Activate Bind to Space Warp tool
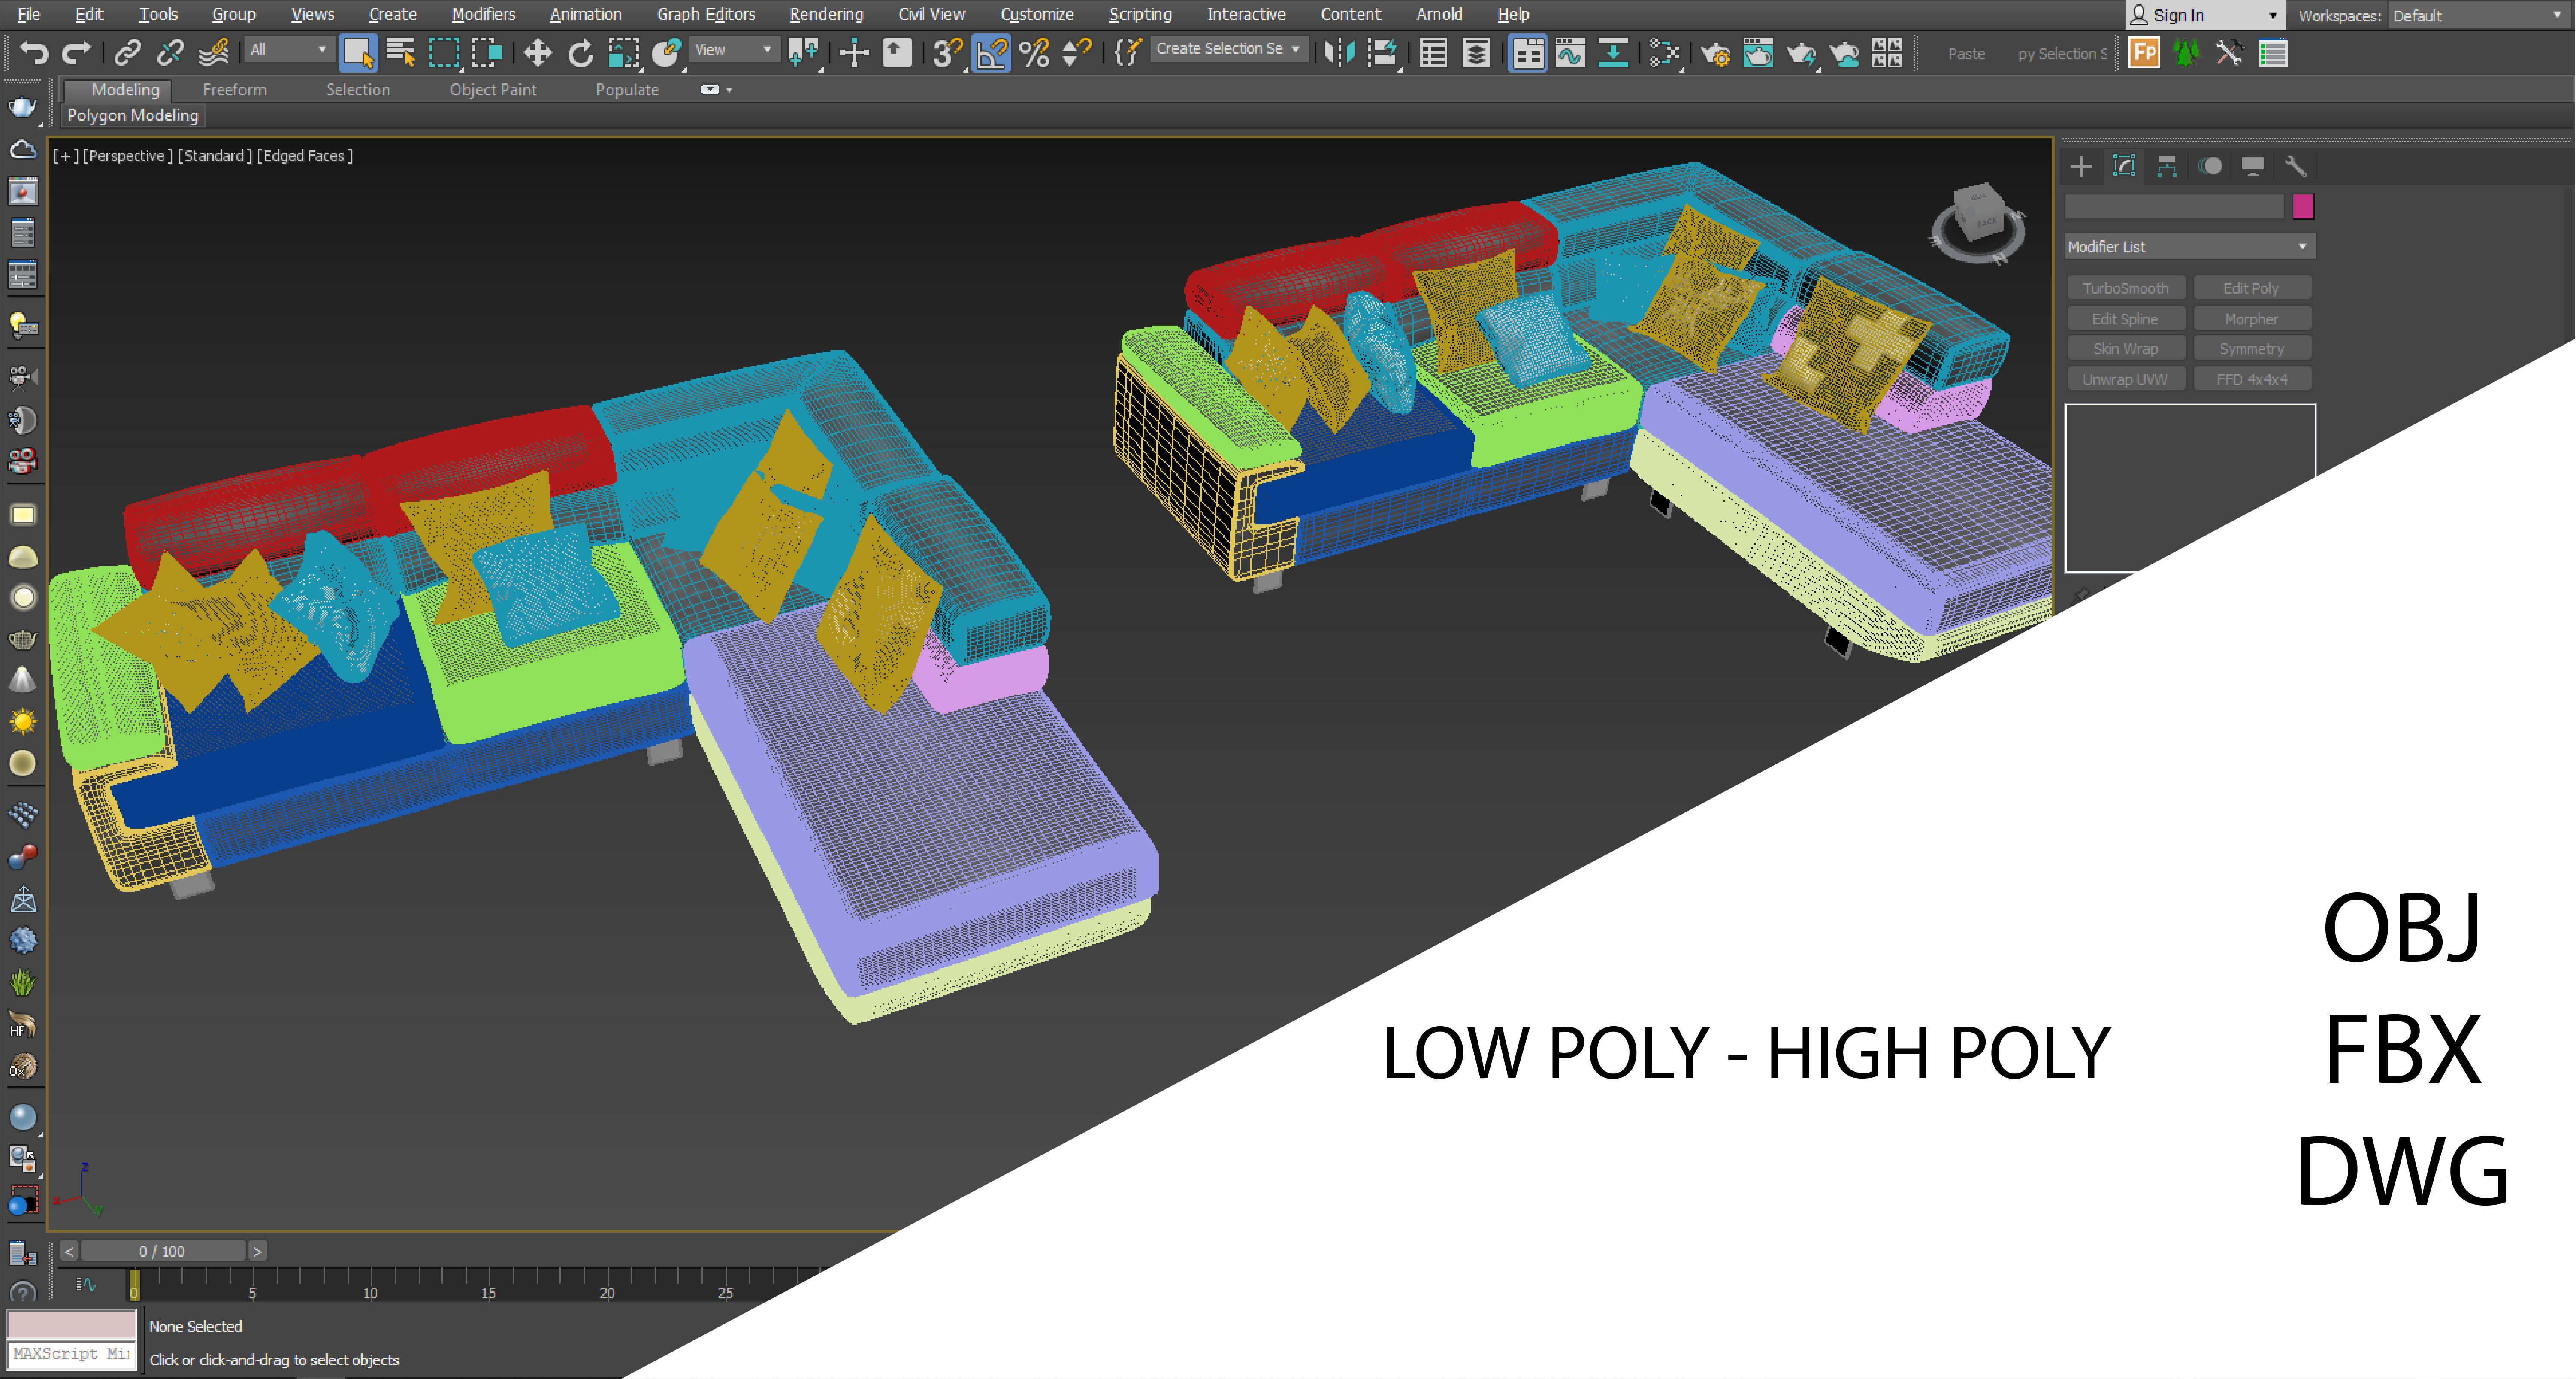Image resolution: width=2576 pixels, height=1379 pixels. (214, 52)
